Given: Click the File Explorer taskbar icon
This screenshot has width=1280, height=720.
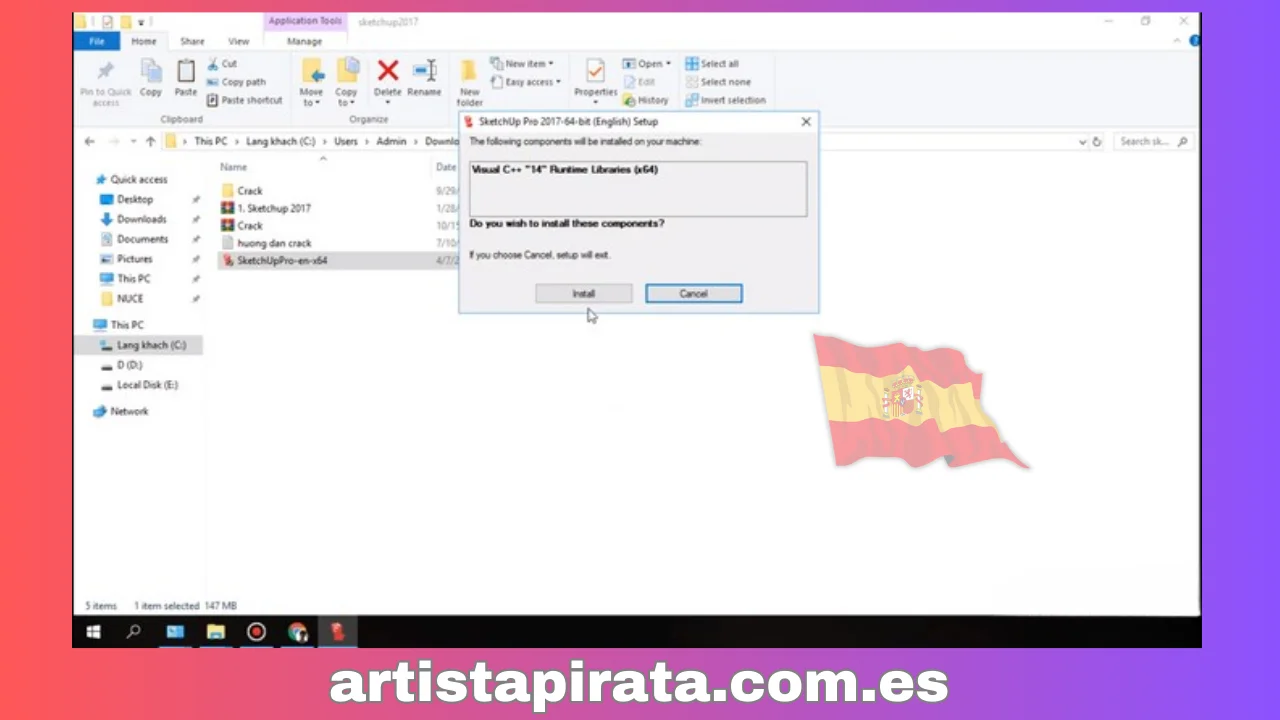Looking at the screenshot, I should click(x=215, y=632).
